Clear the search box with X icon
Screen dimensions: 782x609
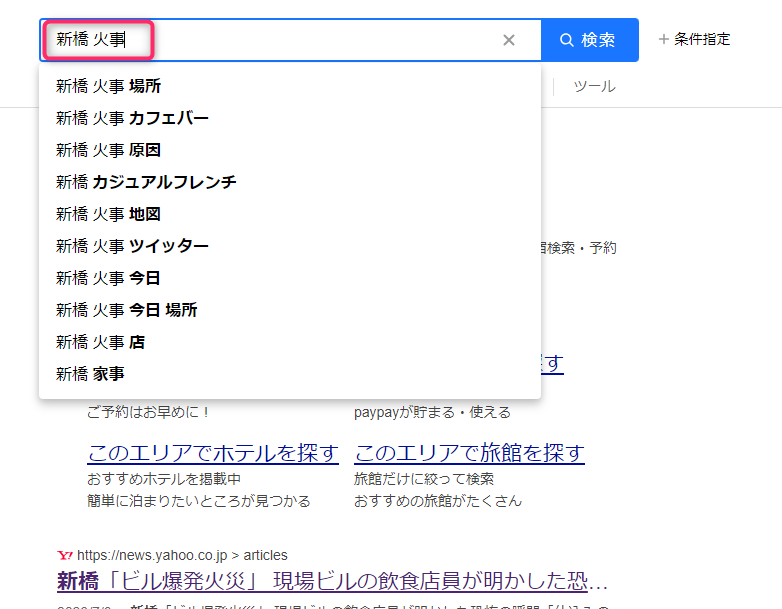point(509,40)
